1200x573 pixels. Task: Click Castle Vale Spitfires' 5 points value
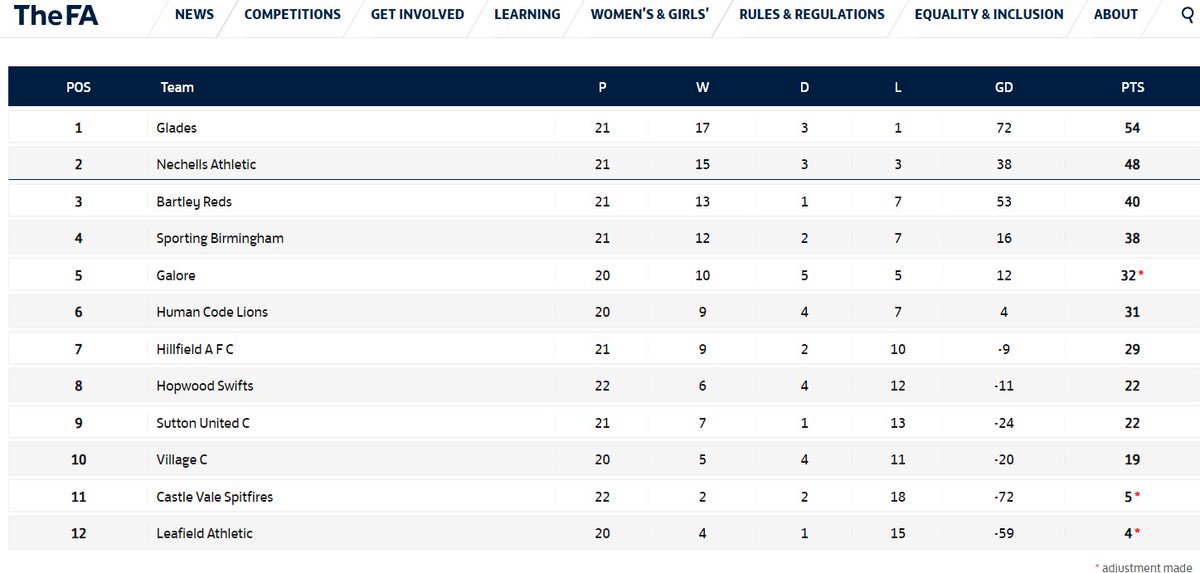pyautogui.click(x=1128, y=497)
